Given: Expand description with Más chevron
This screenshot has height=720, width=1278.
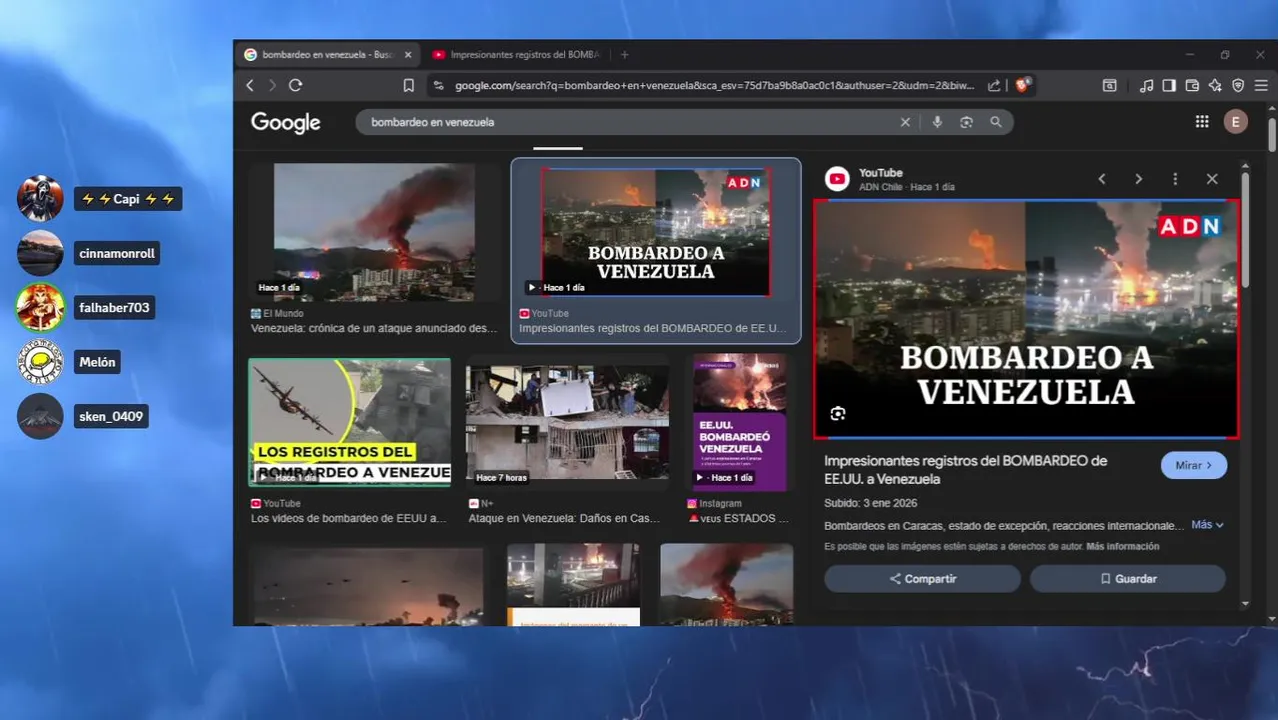Looking at the screenshot, I should pyautogui.click(x=1207, y=525).
